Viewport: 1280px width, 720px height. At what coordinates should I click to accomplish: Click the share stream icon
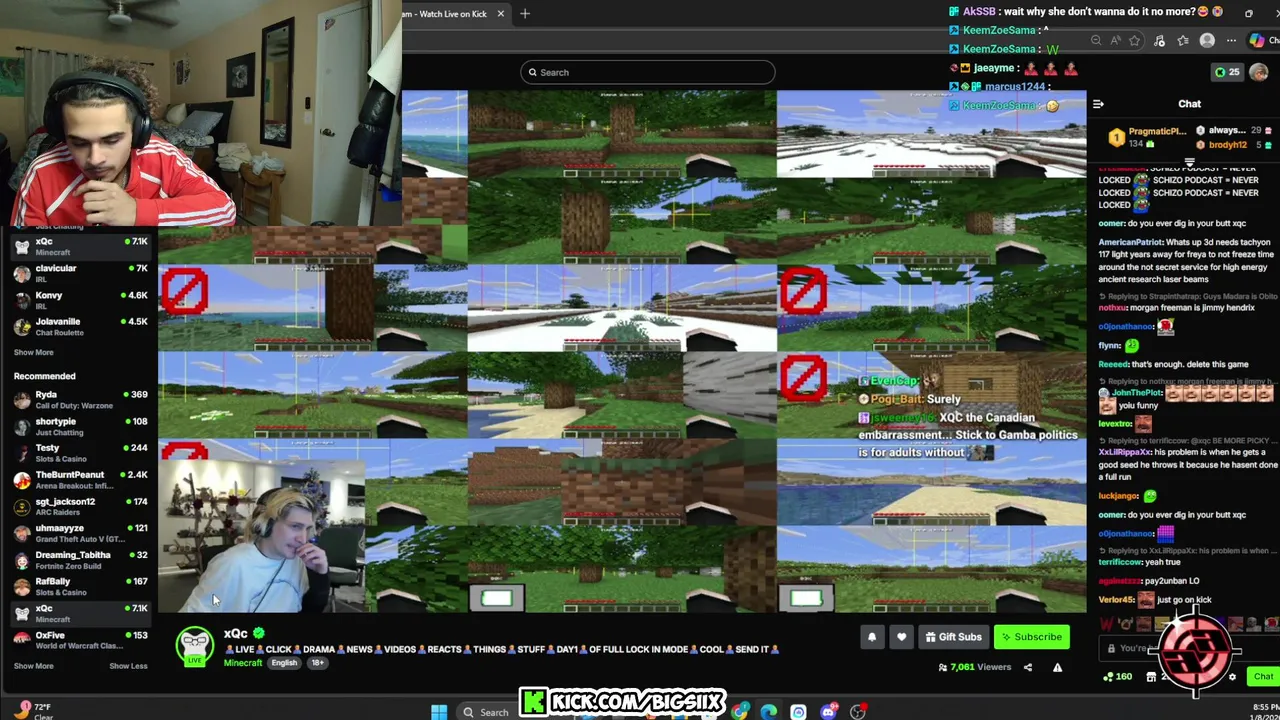coord(1028,667)
